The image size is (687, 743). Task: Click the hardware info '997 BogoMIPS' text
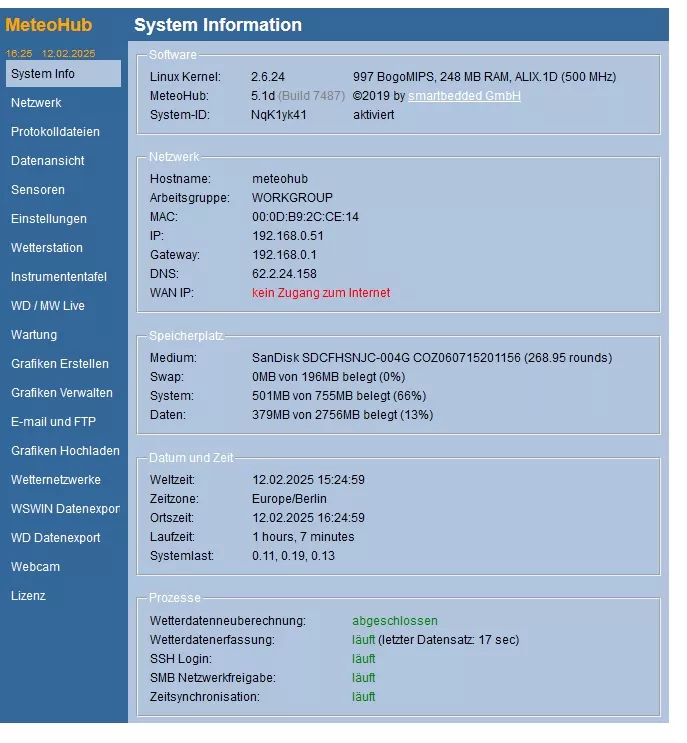[x=484, y=77]
